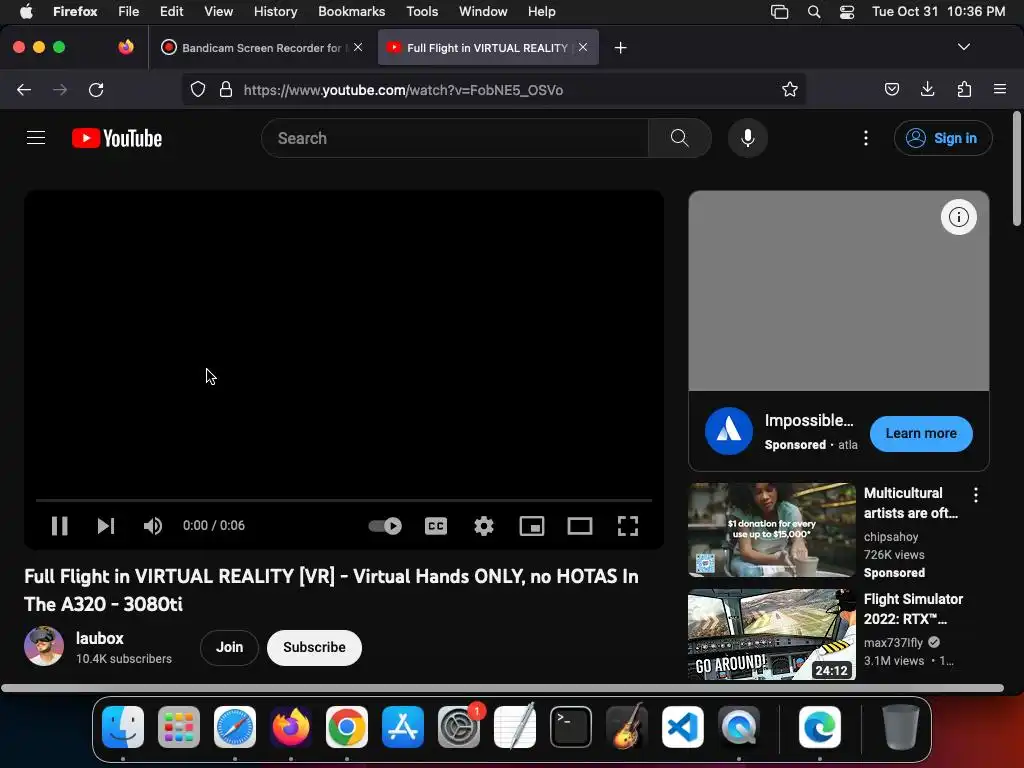Switch to theater mode

tap(579, 526)
